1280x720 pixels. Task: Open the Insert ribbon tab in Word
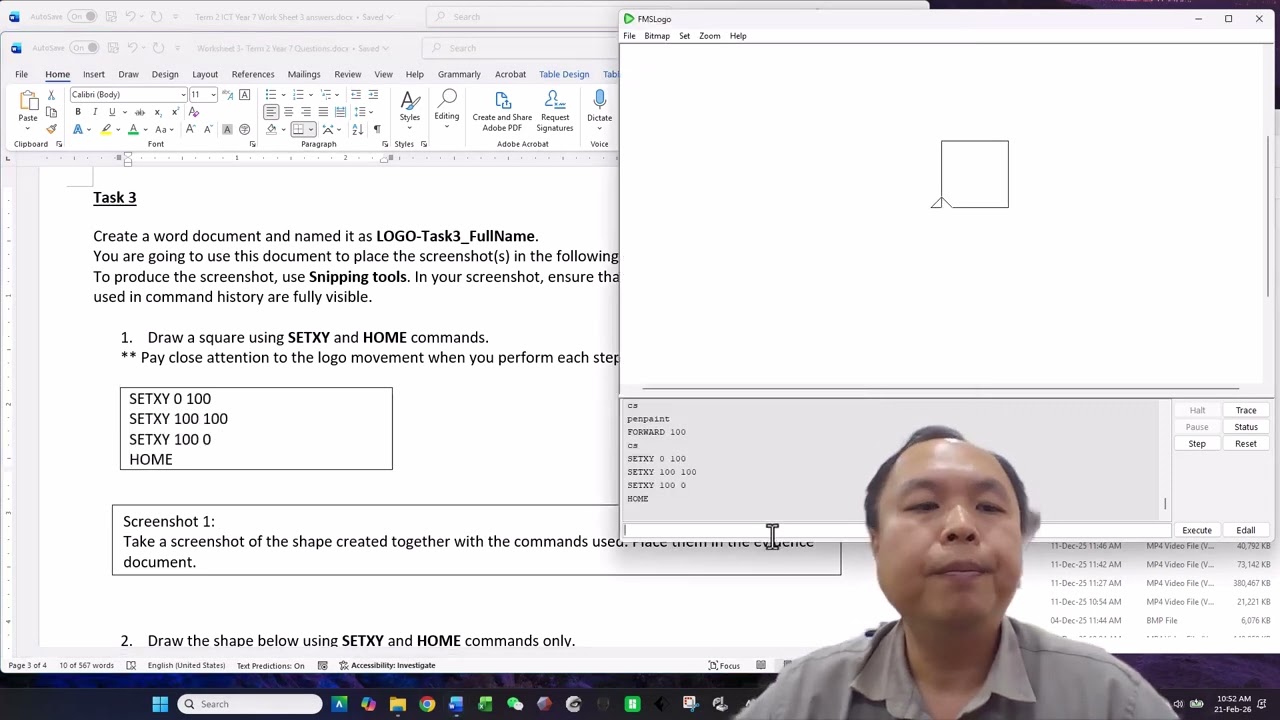[94, 74]
